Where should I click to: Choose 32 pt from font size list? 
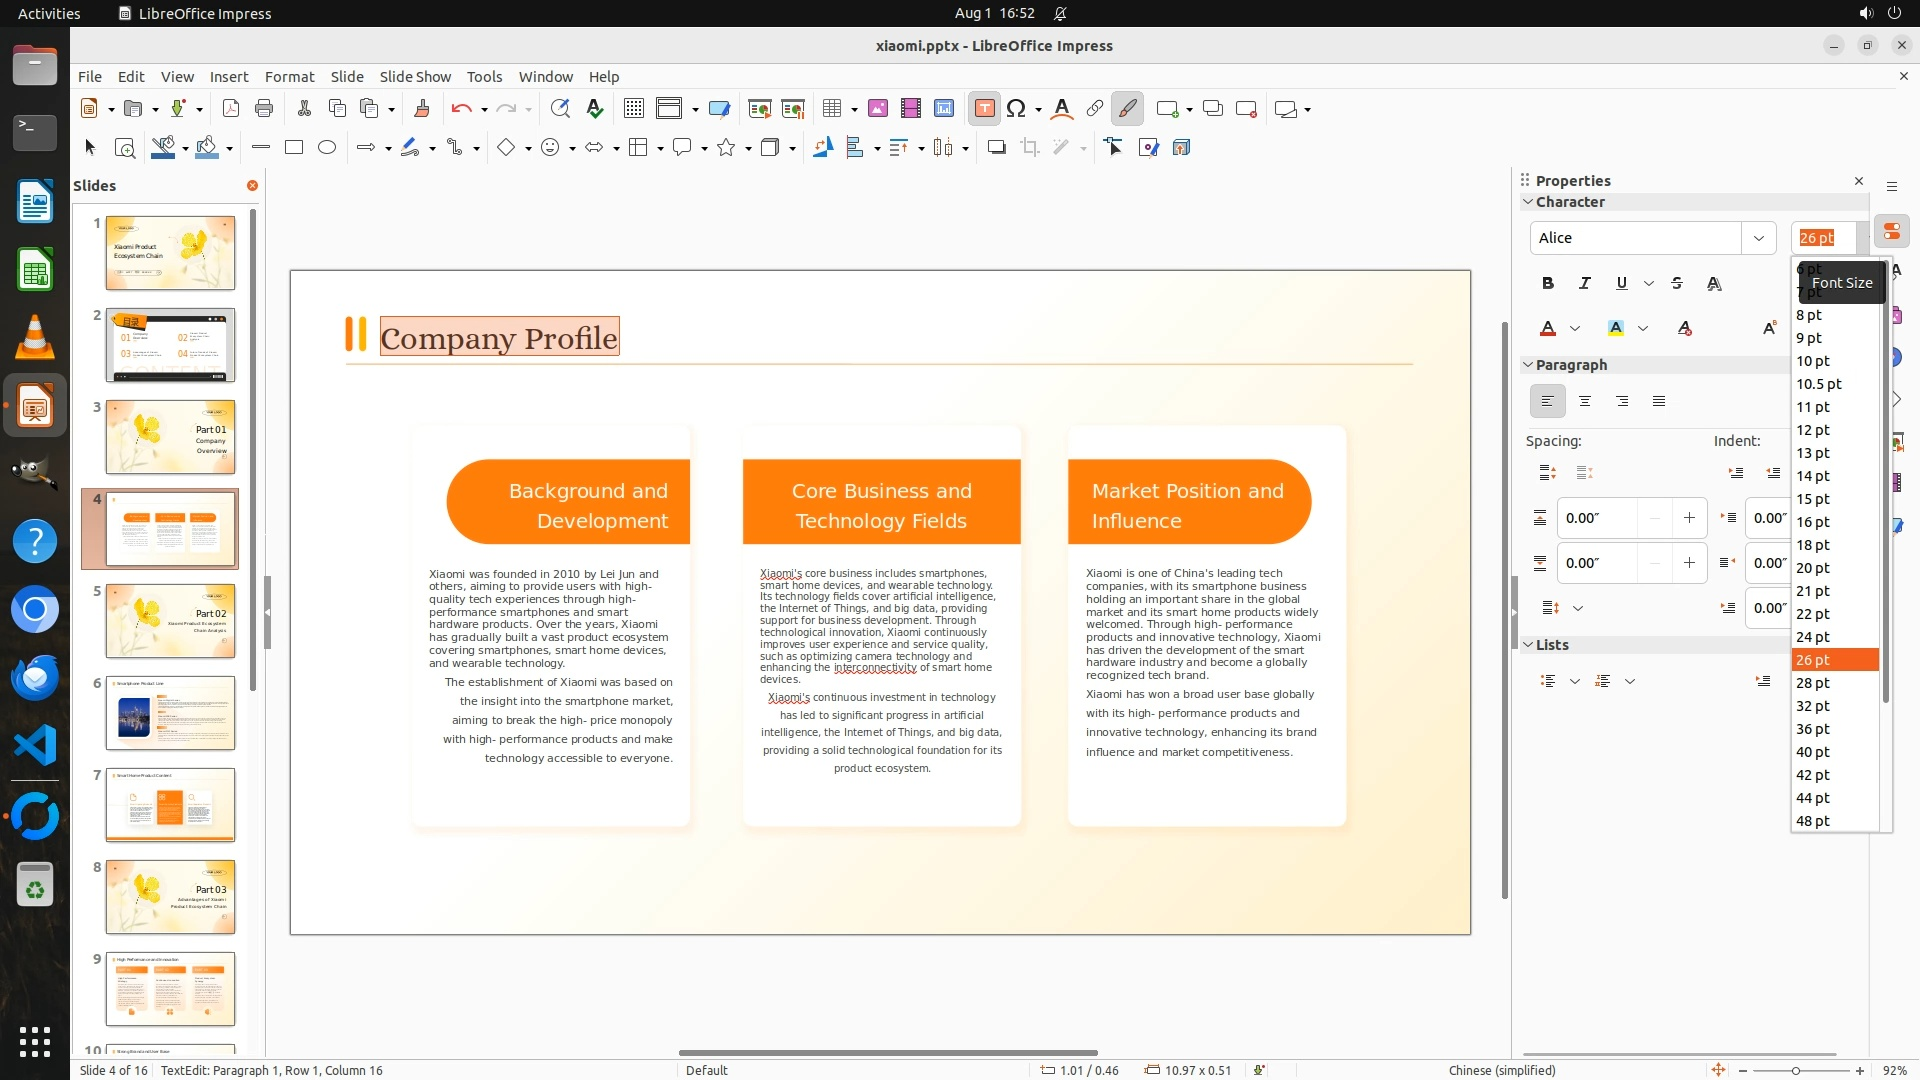(x=1813, y=706)
